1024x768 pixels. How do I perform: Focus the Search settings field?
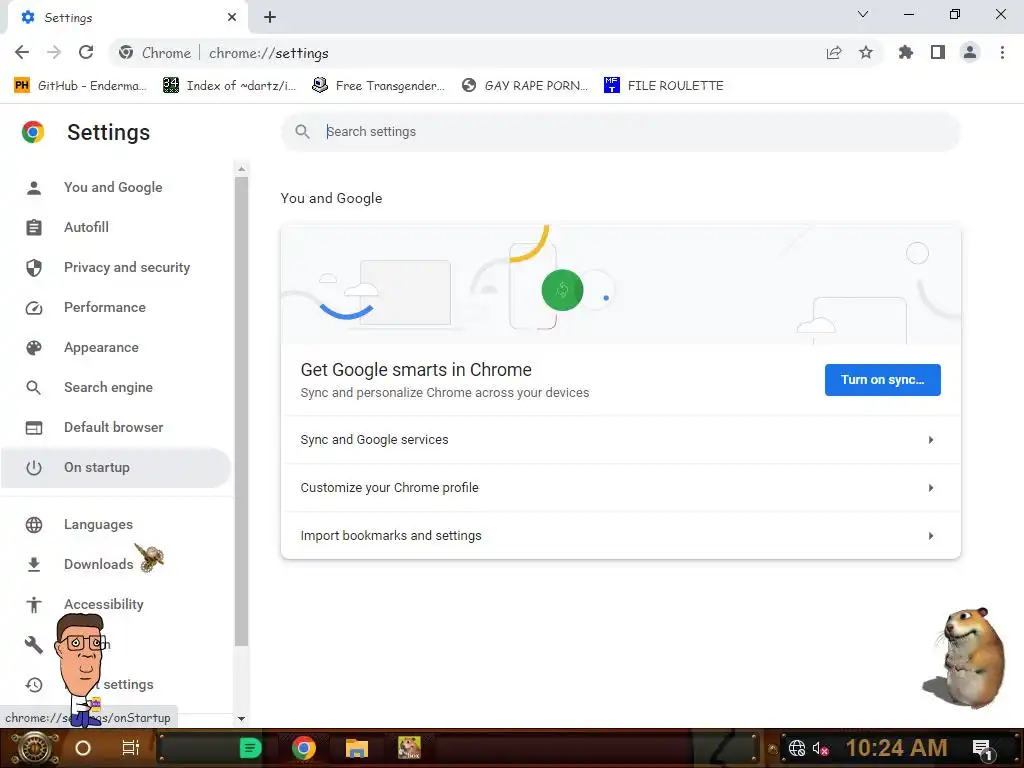(x=620, y=132)
